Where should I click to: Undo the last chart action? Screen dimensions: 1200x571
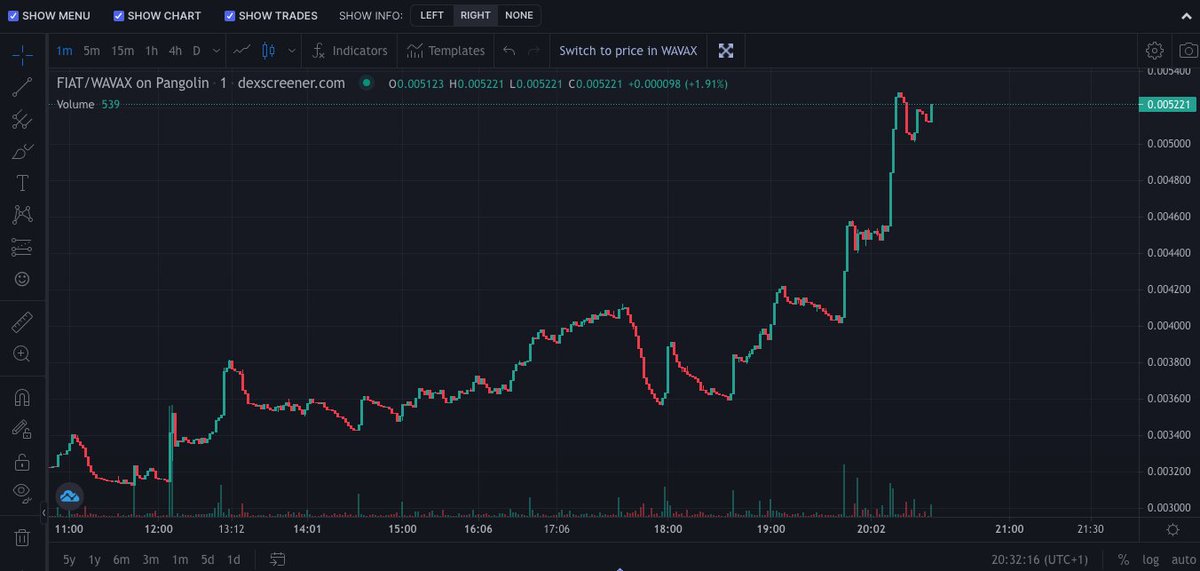[509, 50]
